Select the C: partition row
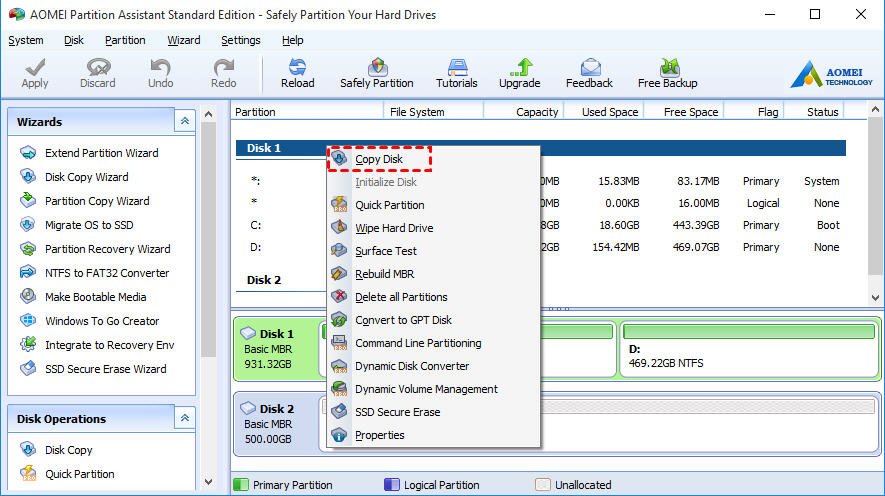Viewport: 885px width, 496px height. click(x=541, y=225)
